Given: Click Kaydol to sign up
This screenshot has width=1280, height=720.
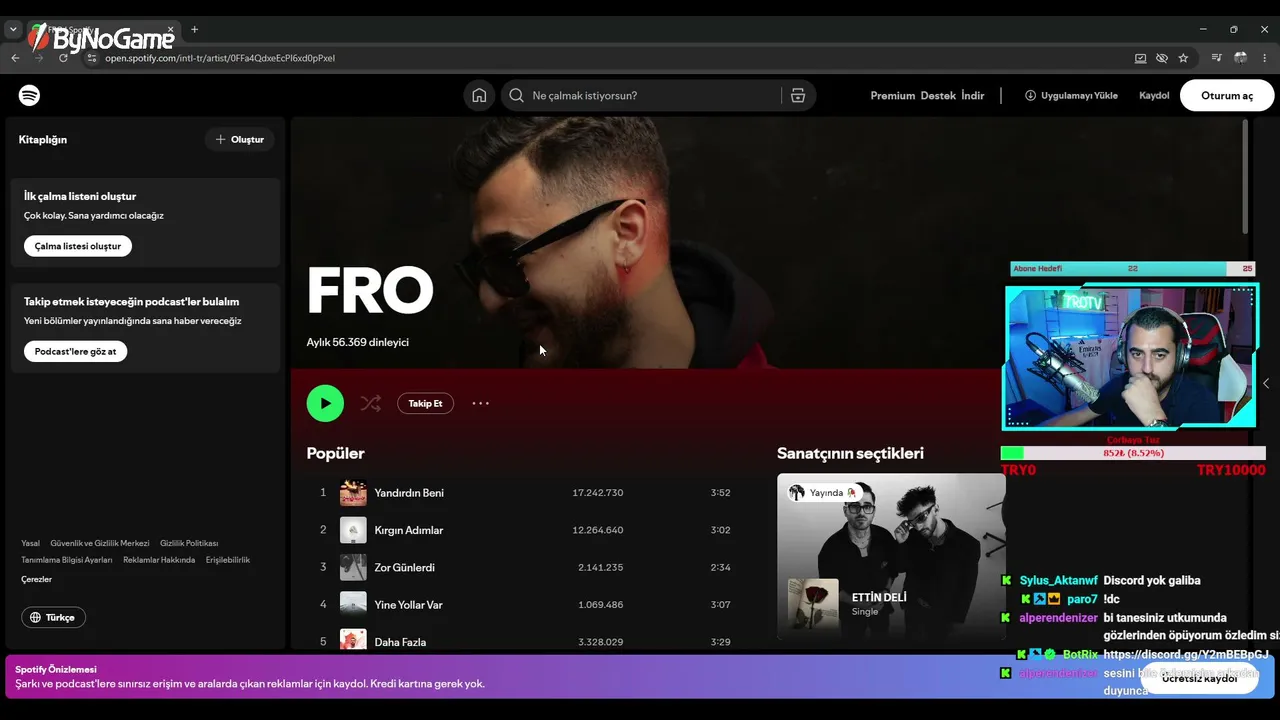Looking at the screenshot, I should [x=1154, y=96].
